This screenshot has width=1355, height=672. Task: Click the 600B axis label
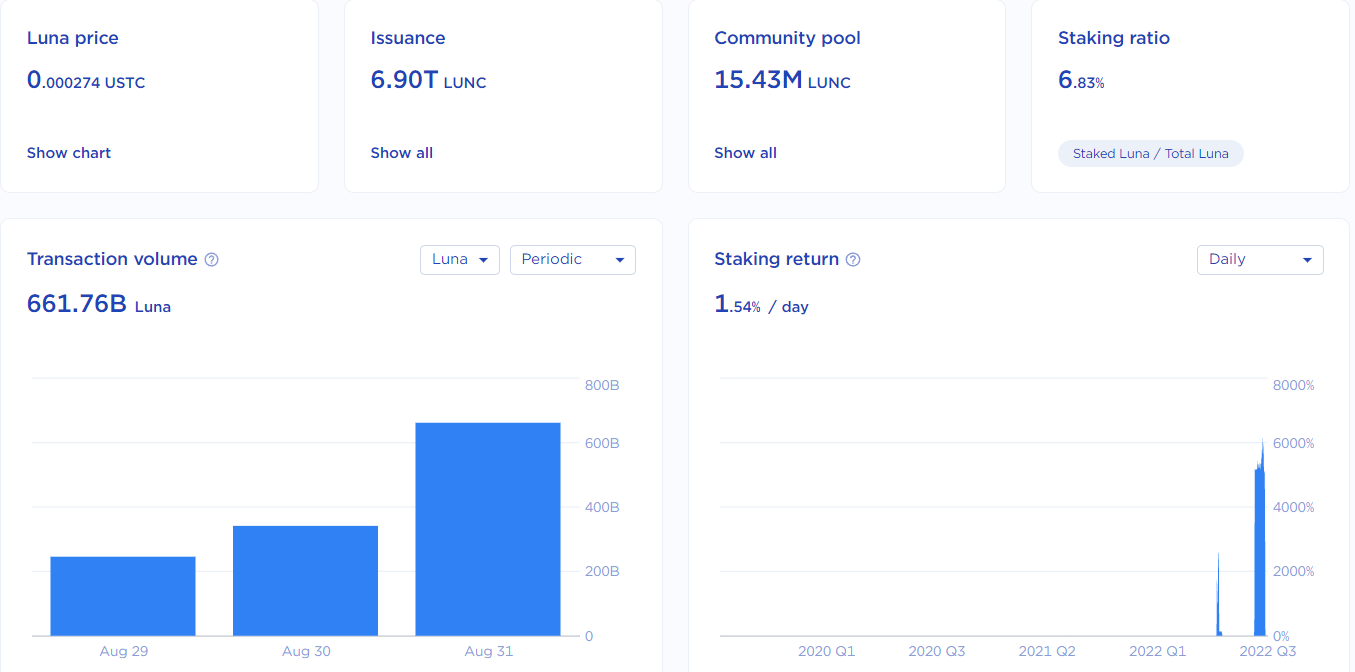pos(602,443)
